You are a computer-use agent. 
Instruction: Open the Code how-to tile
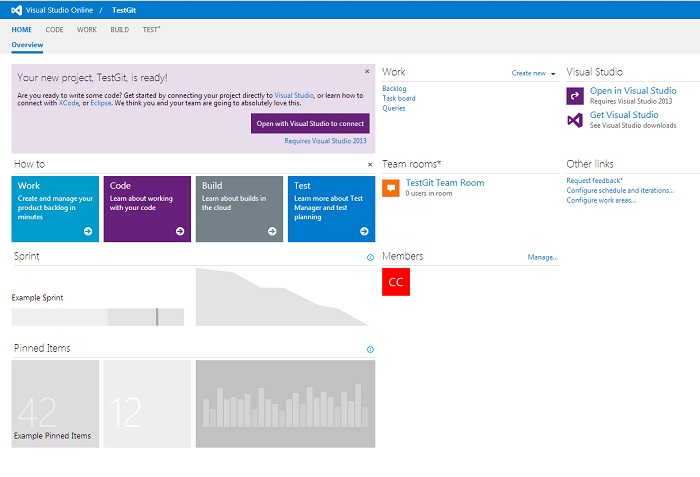point(147,209)
